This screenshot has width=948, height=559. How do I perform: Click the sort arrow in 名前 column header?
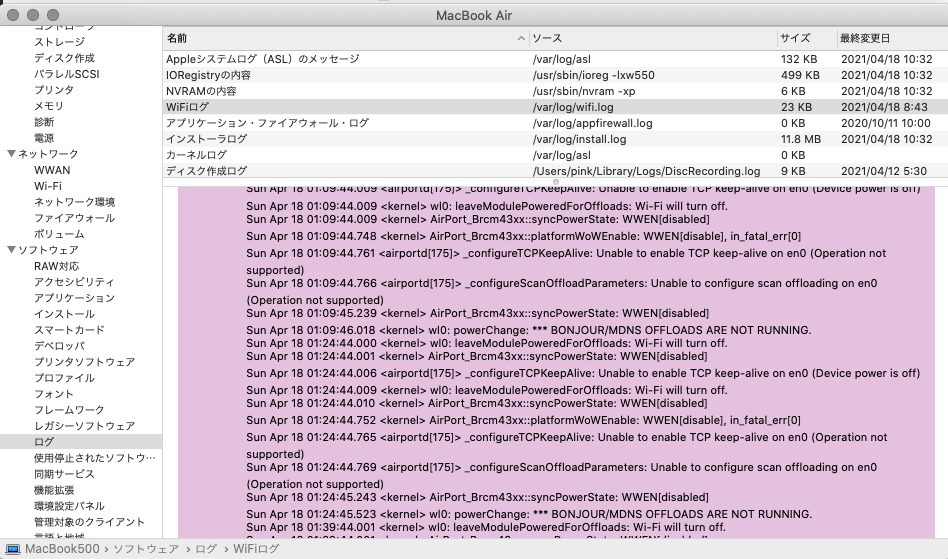(x=521, y=38)
